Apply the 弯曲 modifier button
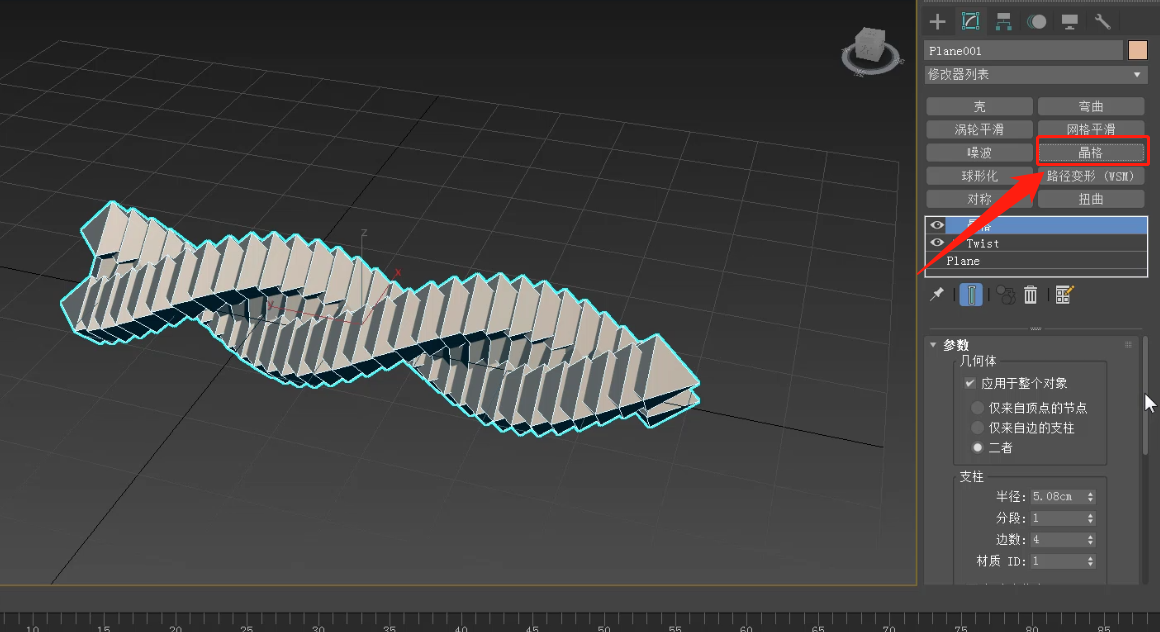1160x632 pixels. coord(1090,107)
